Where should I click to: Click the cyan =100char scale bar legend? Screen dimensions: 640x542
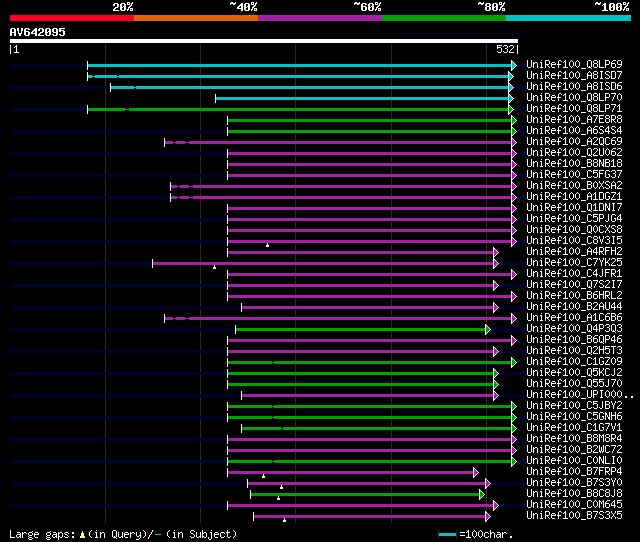point(447,535)
